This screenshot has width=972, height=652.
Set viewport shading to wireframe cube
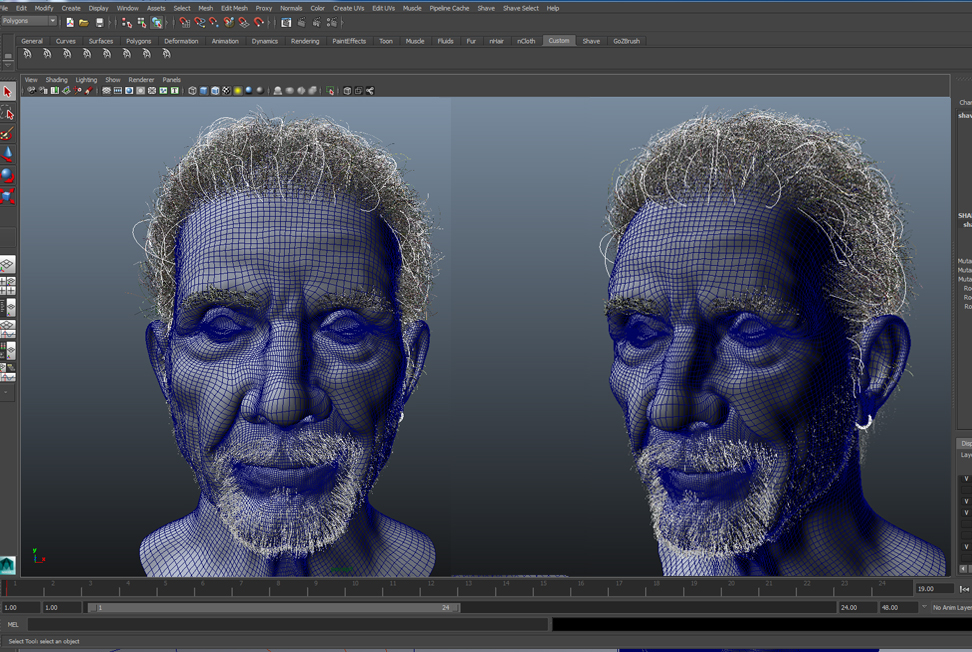point(192,90)
